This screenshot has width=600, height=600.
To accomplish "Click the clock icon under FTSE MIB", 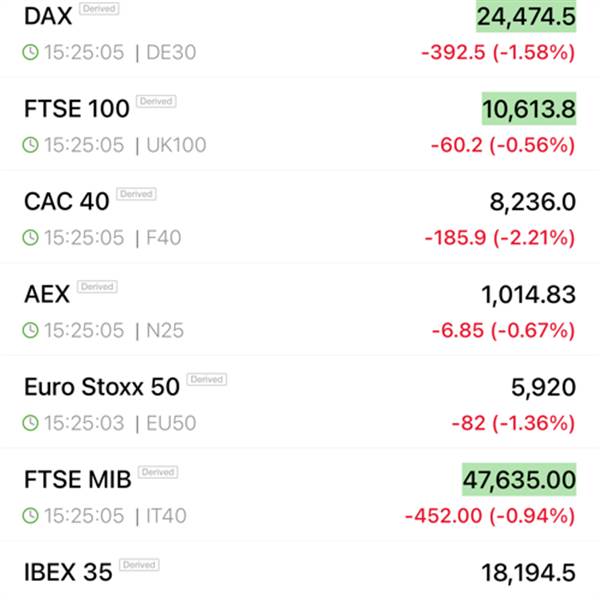I will tap(31, 516).
